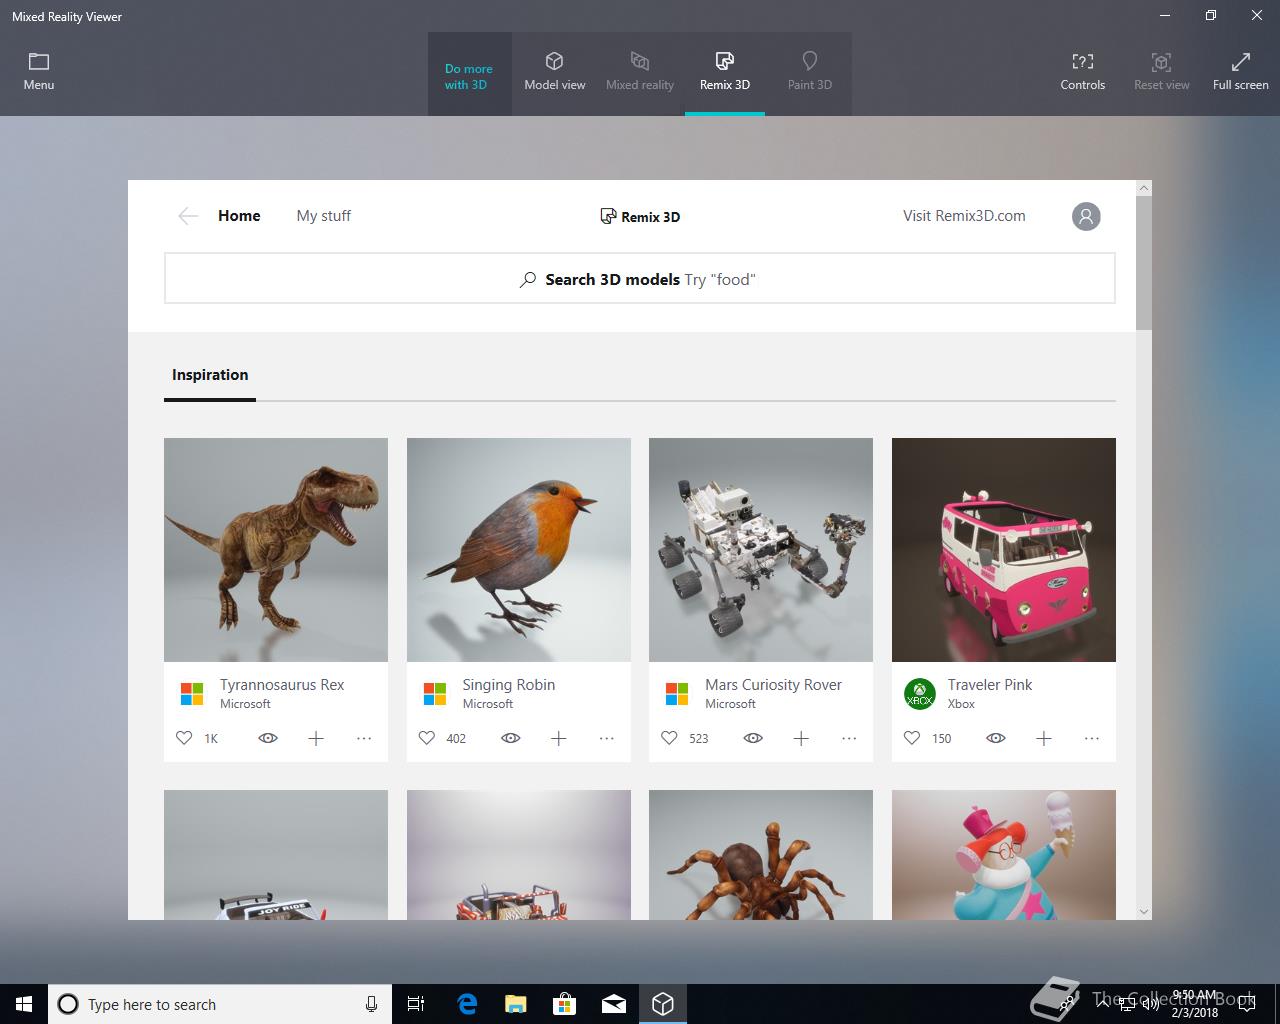Preview Singing Robin with eye icon
Screen dimensions: 1280x1024
[511, 738]
